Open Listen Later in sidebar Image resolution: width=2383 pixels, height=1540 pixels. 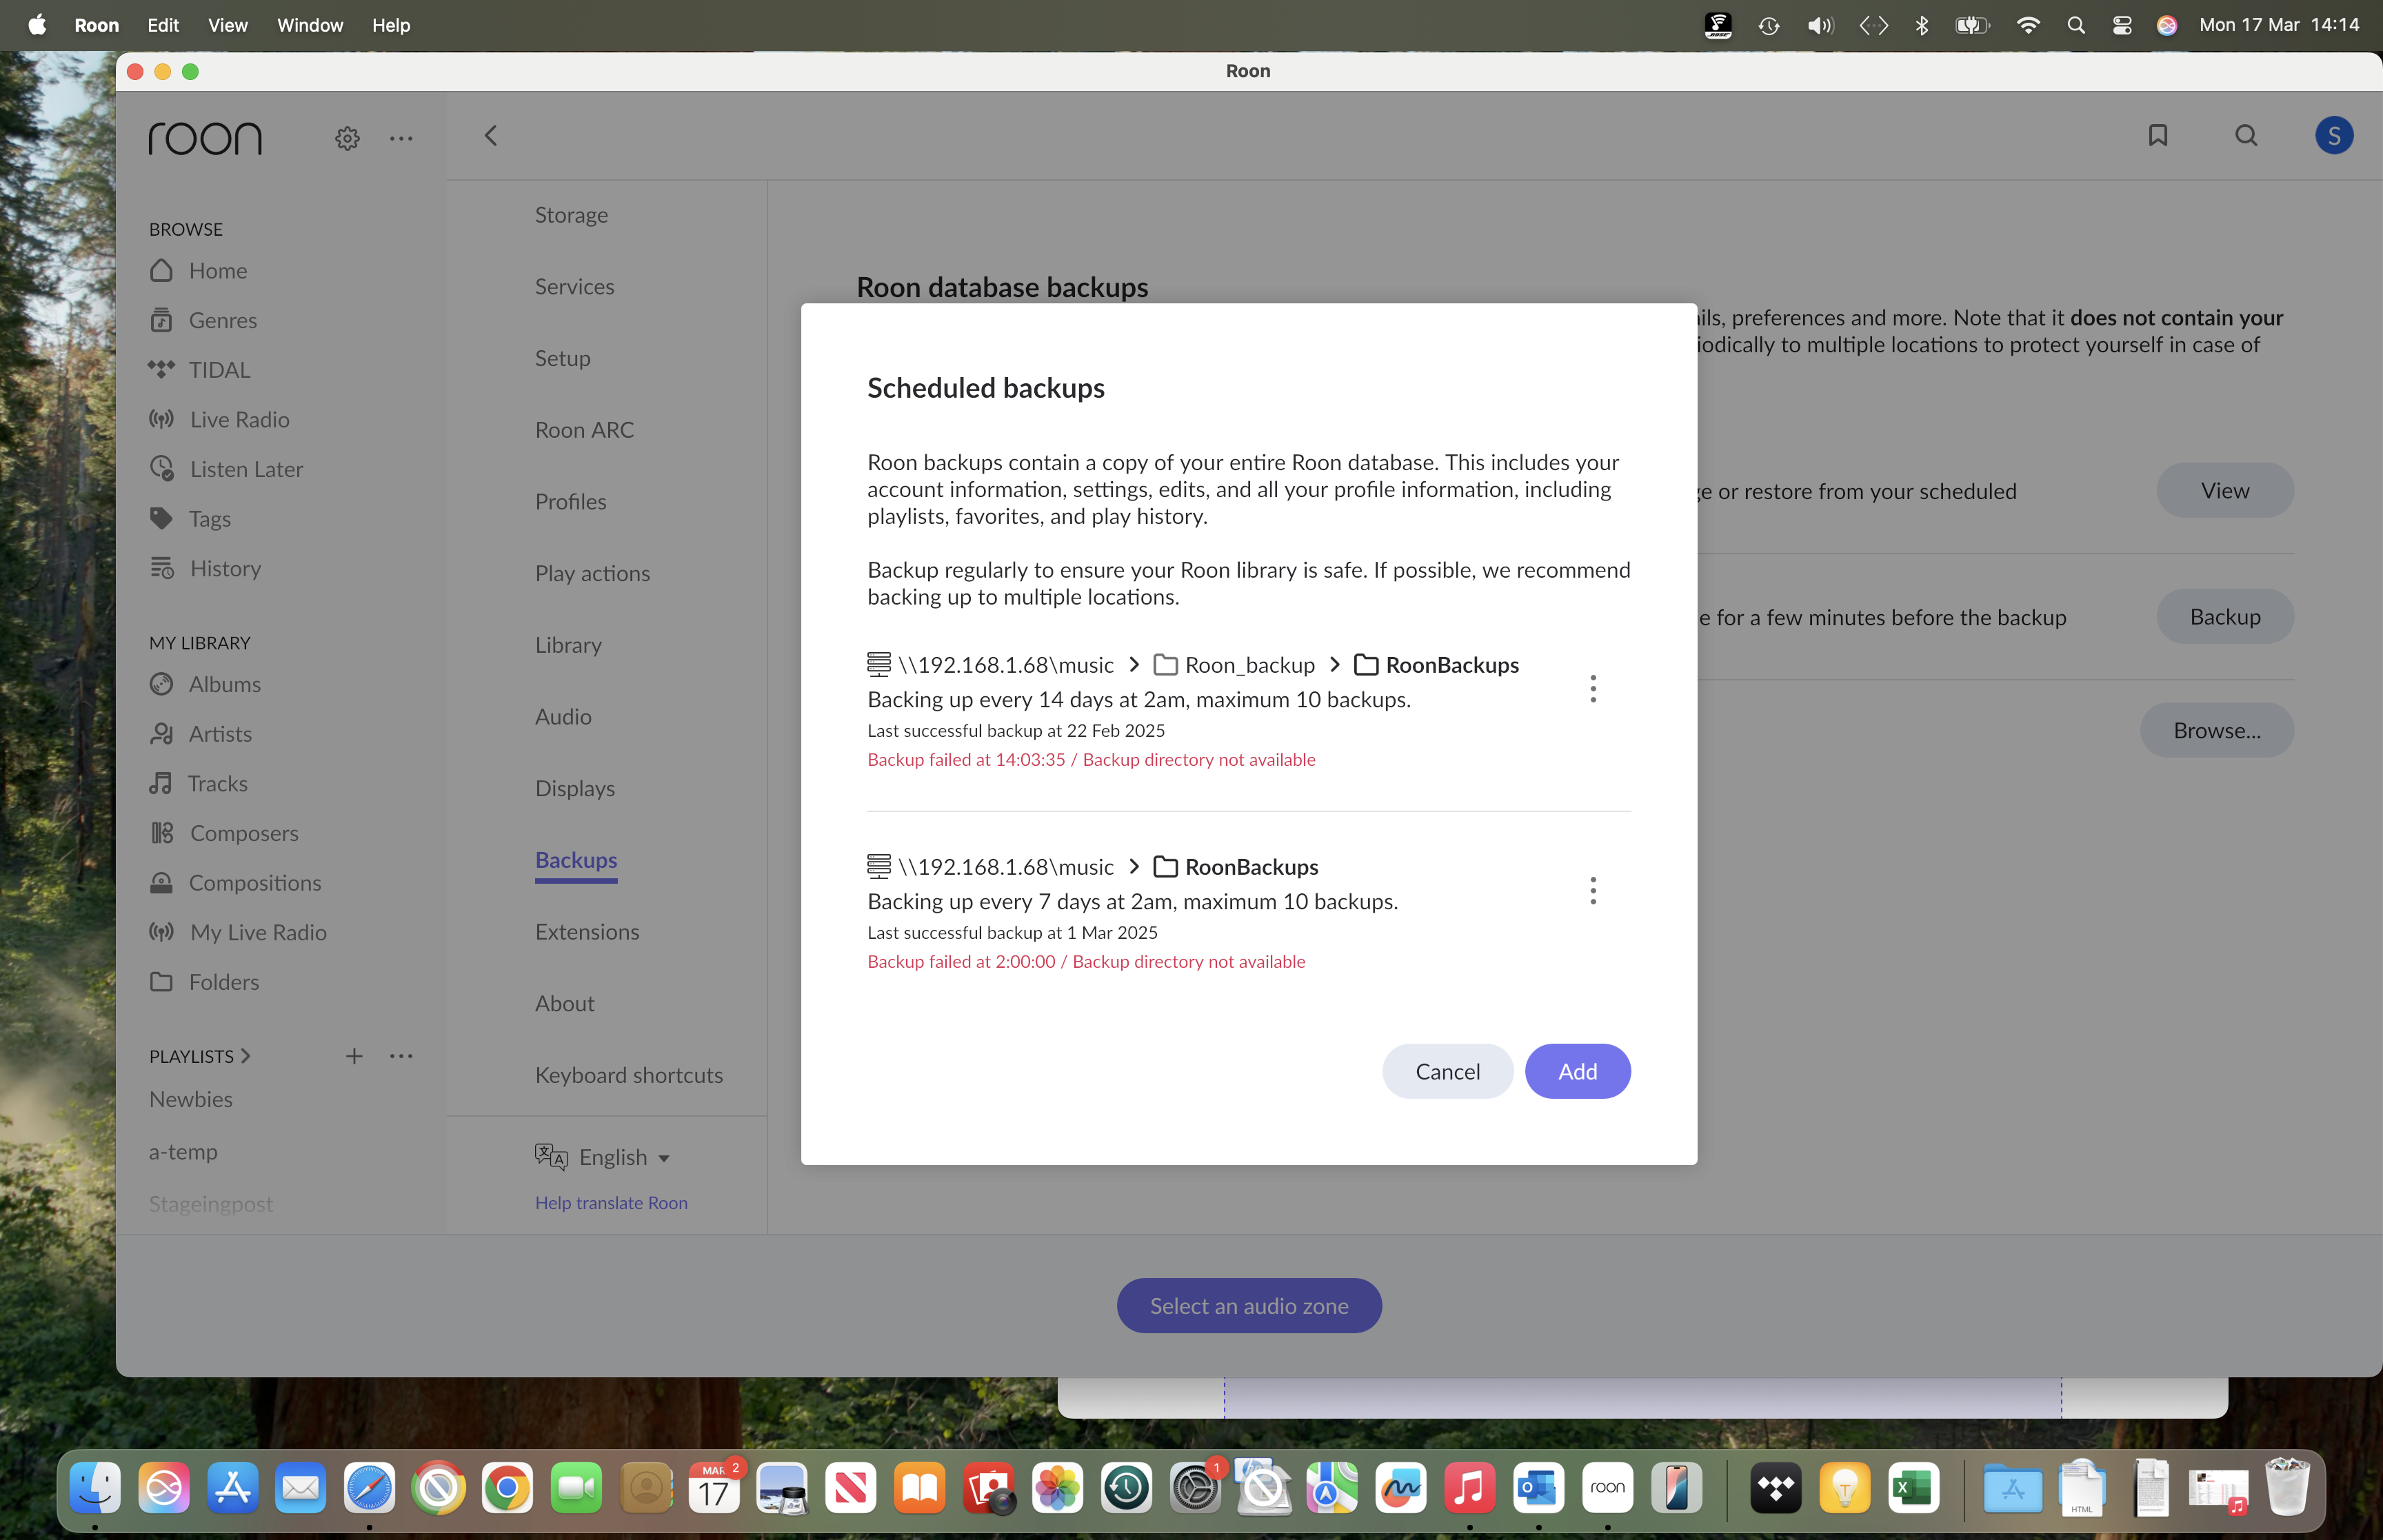[226, 469]
